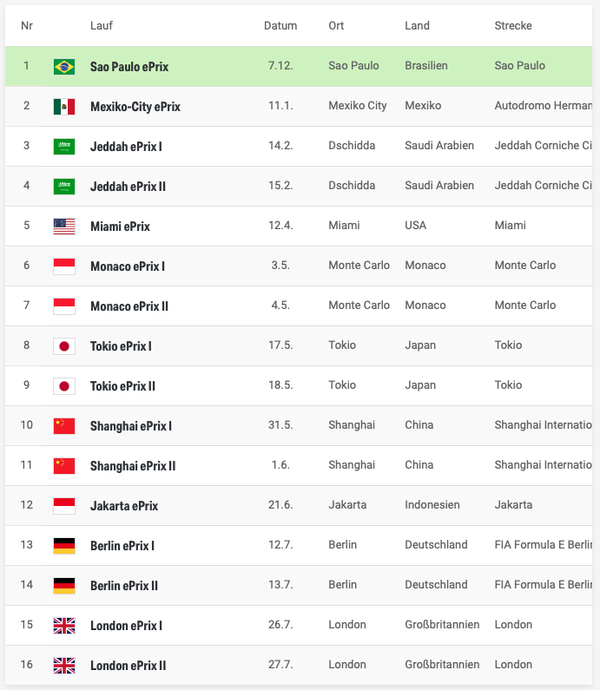This screenshot has height=690, width=600.
Task: Click the Mexico flag icon
Action: [x=64, y=106]
